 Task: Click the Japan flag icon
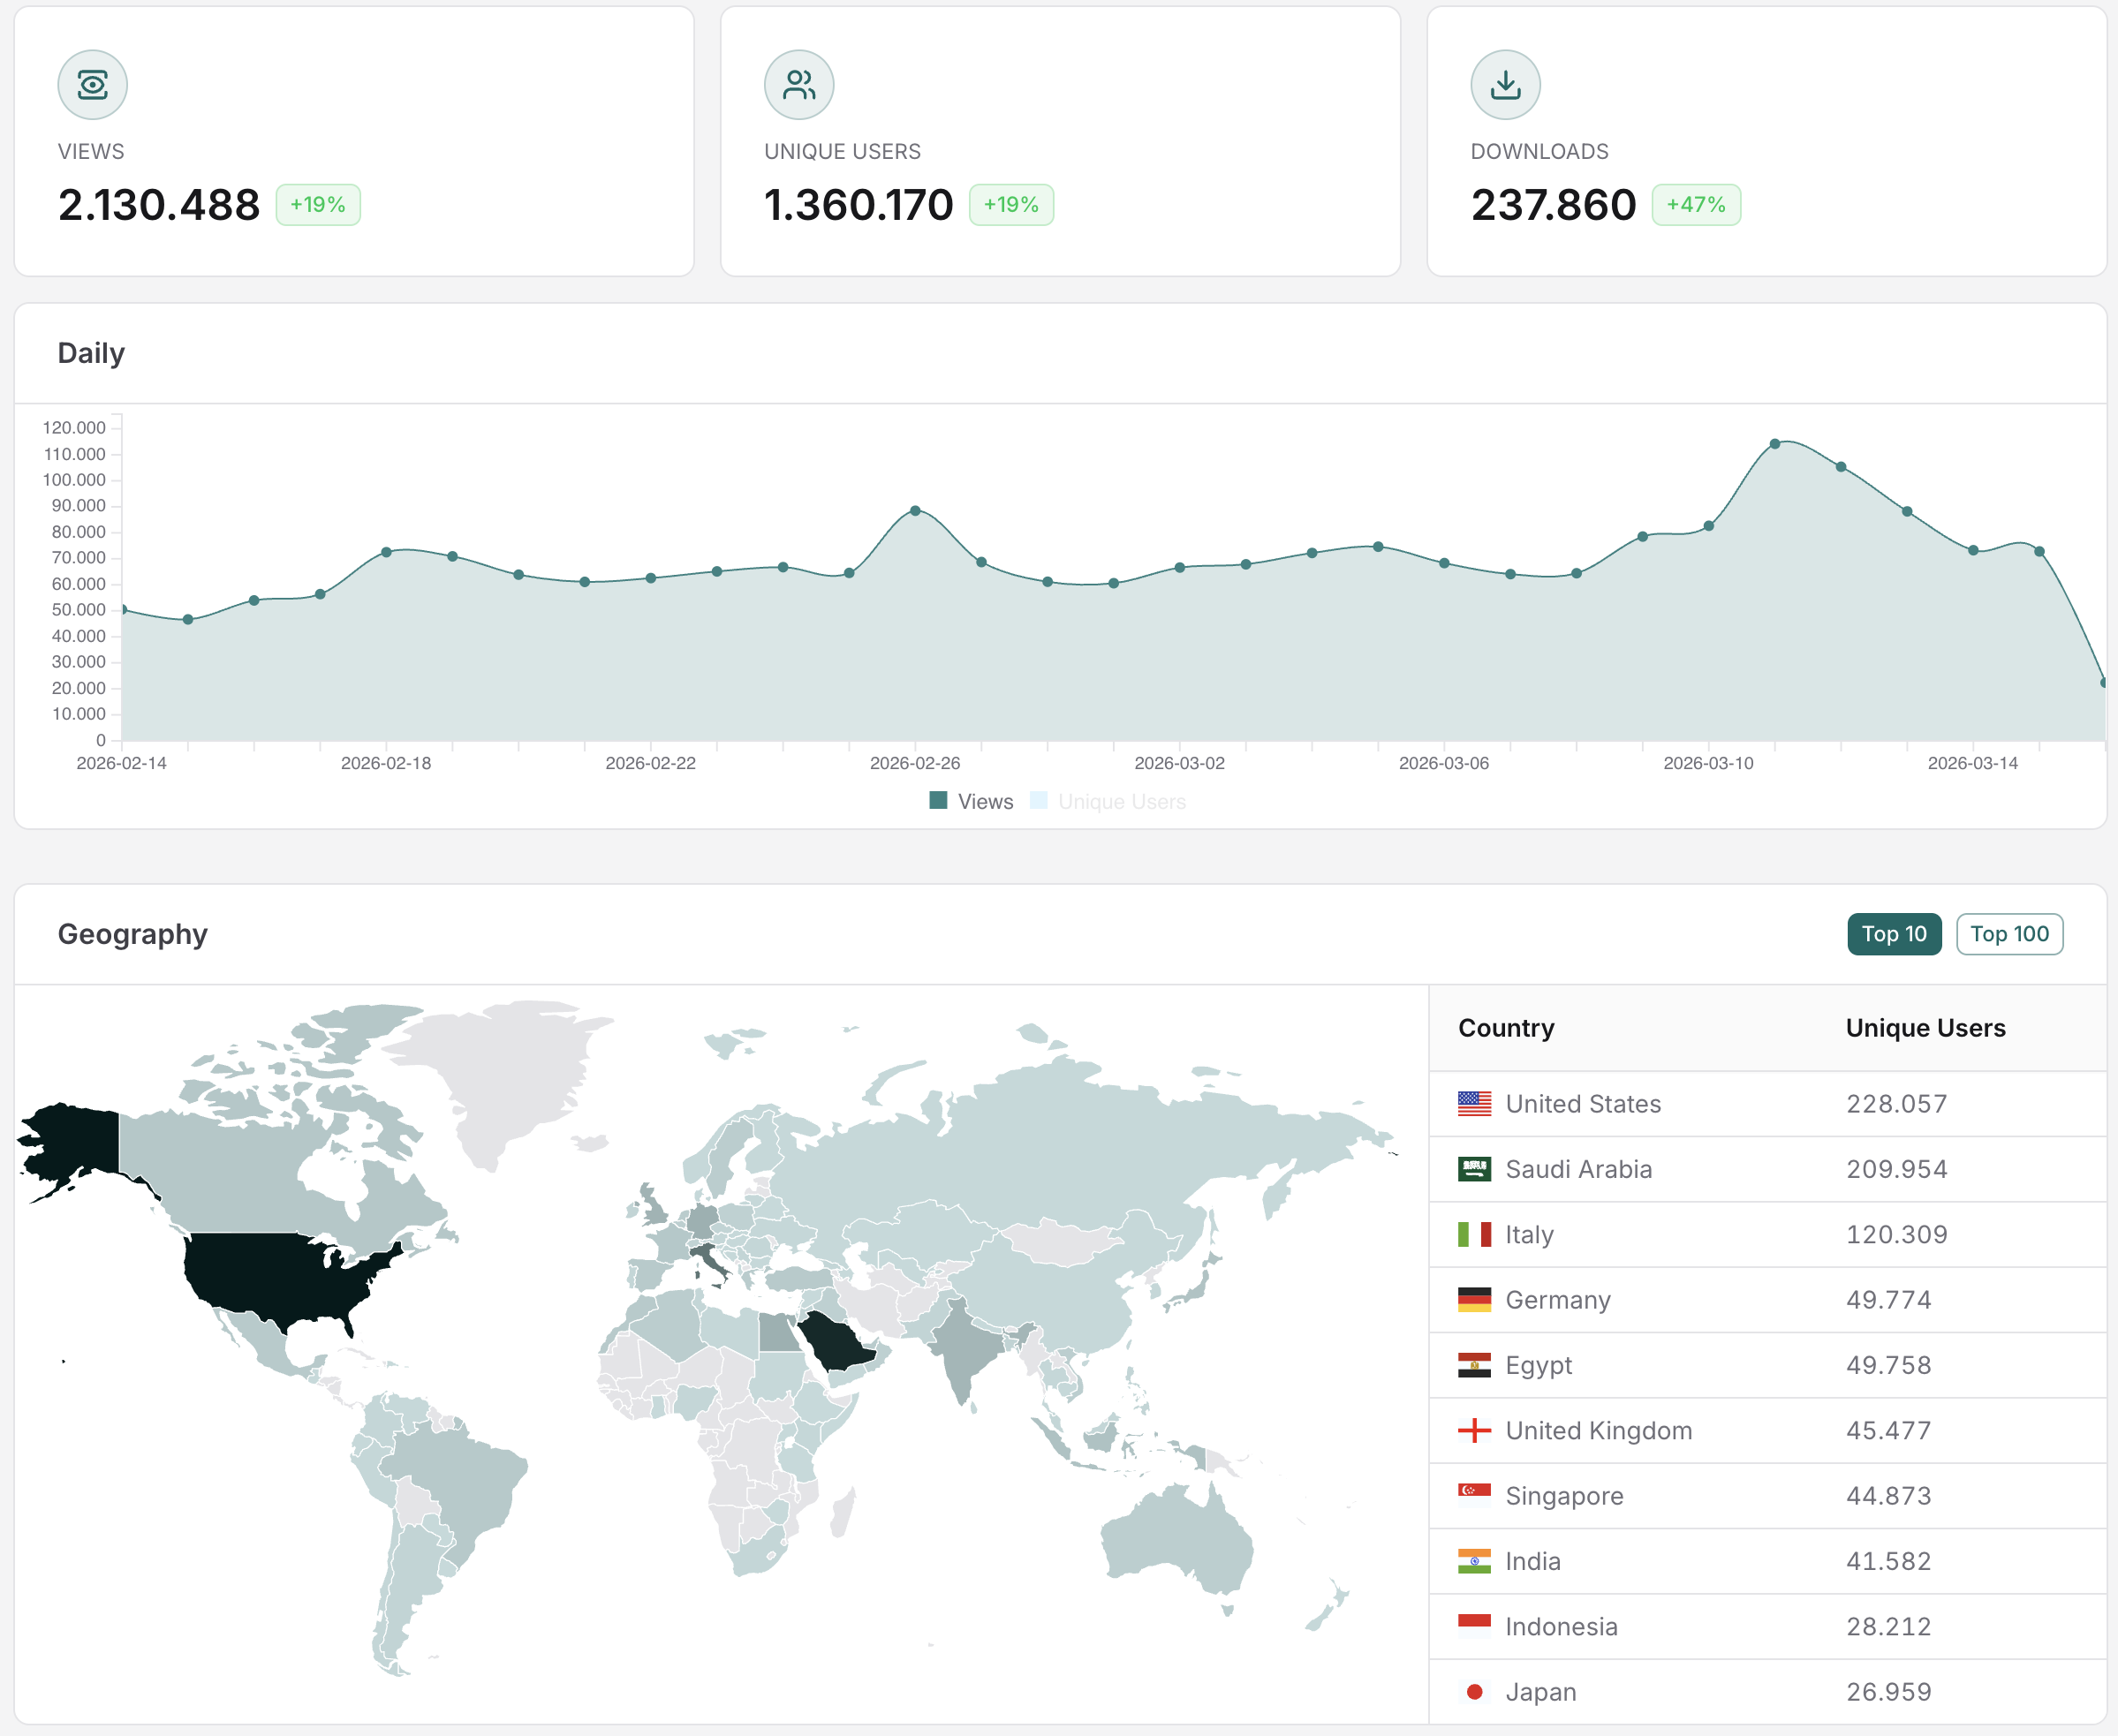[1473, 1691]
